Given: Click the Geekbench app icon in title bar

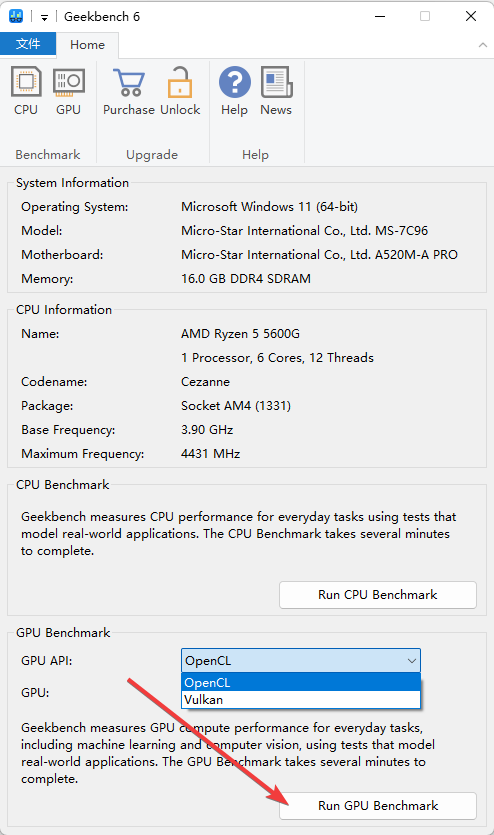Looking at the screenshot, I should pyautogui.click(x=16, y=17).
